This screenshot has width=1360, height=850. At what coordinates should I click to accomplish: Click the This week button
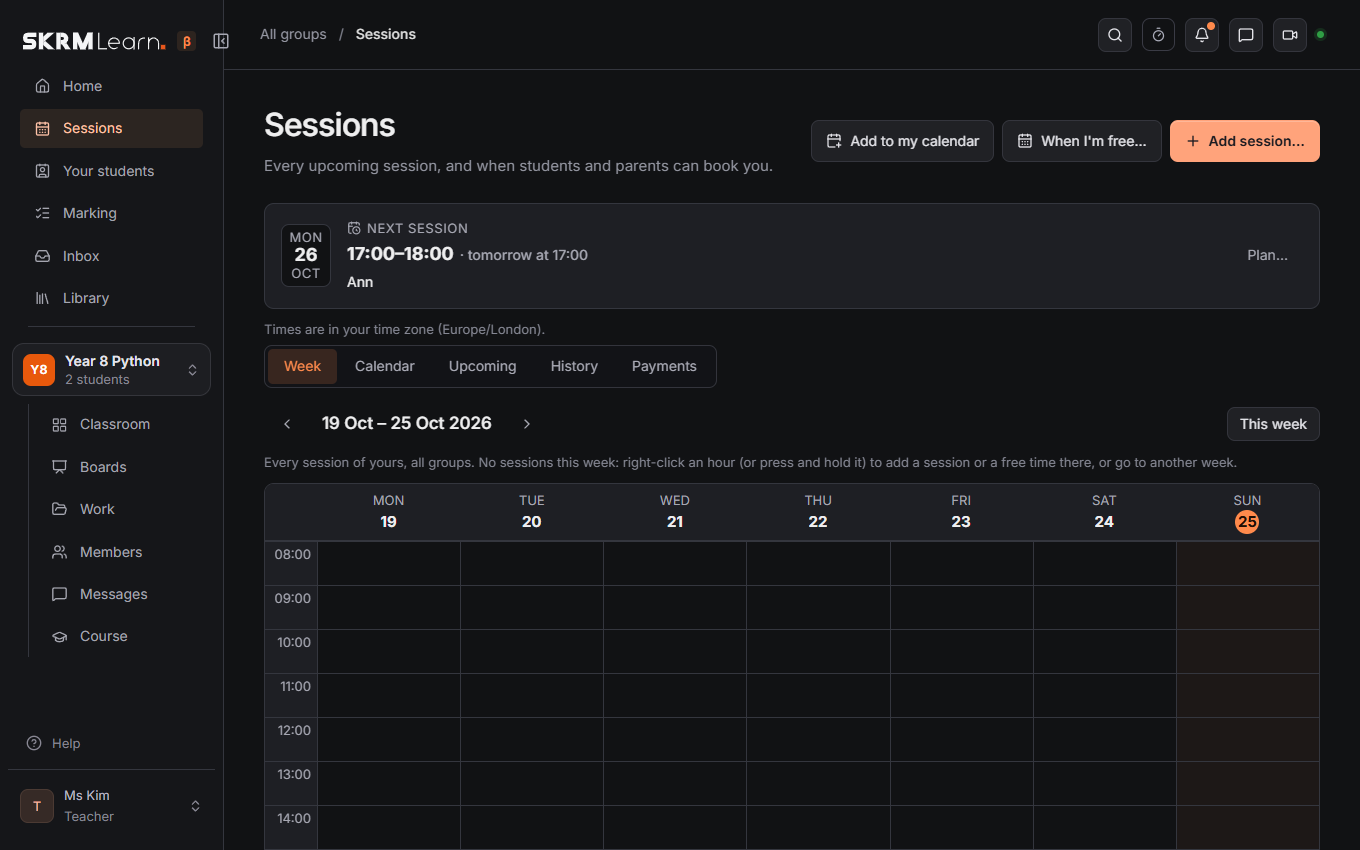(1273, 424)
